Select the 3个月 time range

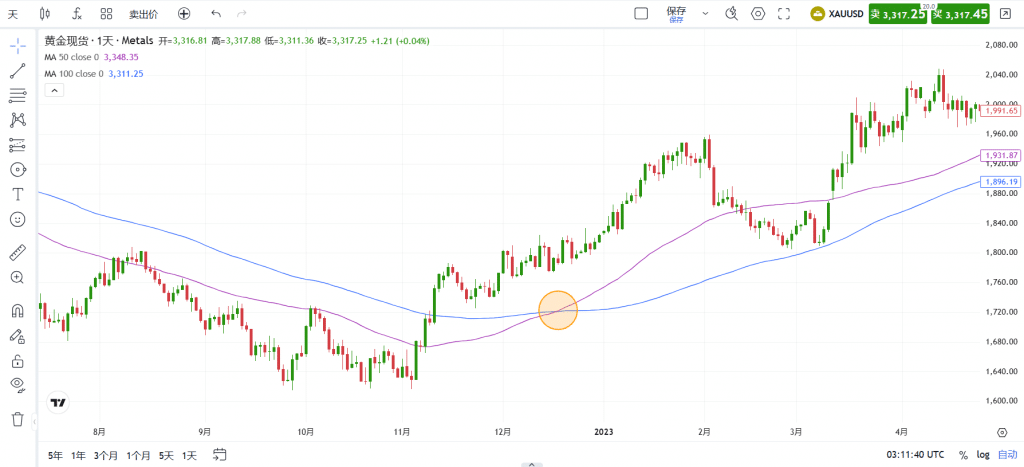point(106,455)
